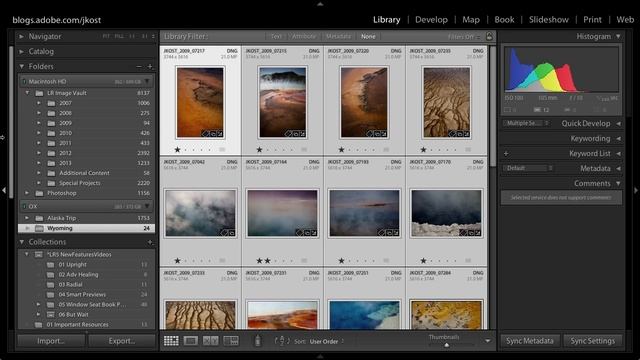Switch to the Book module

[x=504, y=20]
